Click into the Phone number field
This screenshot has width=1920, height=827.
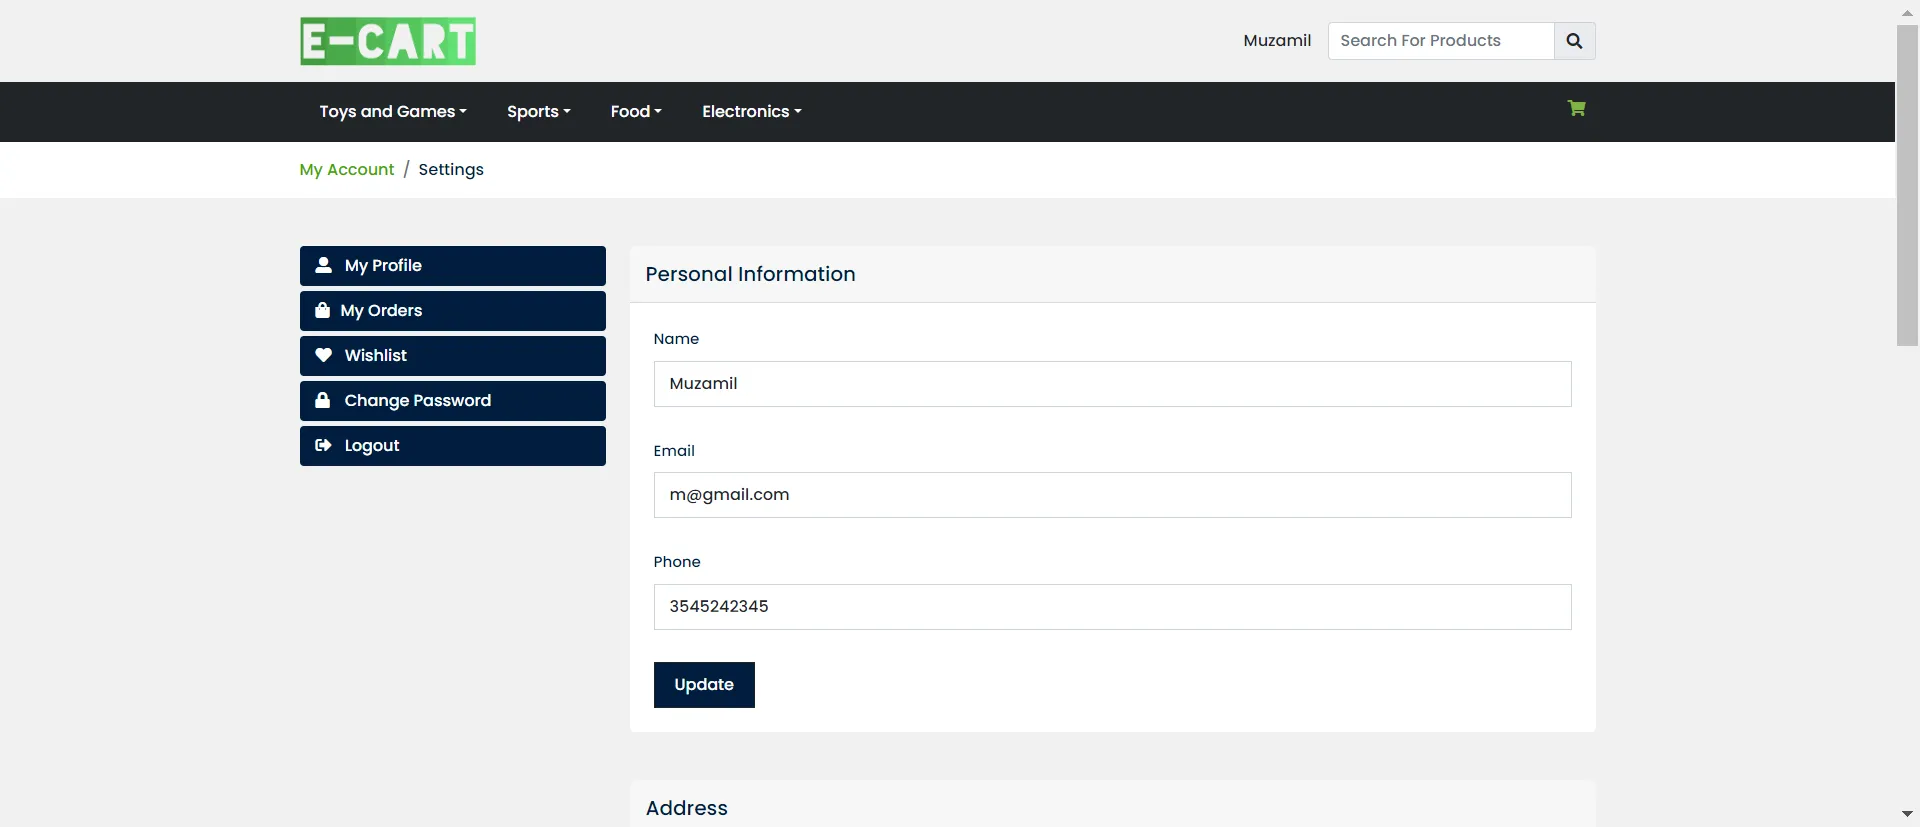pos(1112,607)
